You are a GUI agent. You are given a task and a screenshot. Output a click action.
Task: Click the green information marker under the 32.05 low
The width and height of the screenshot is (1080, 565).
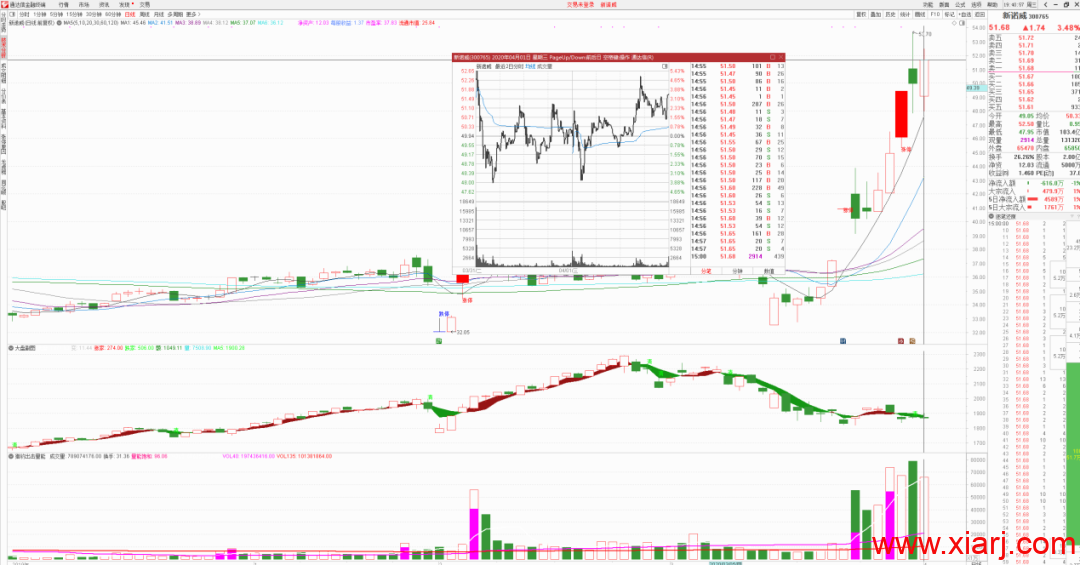tap(439, 341)
